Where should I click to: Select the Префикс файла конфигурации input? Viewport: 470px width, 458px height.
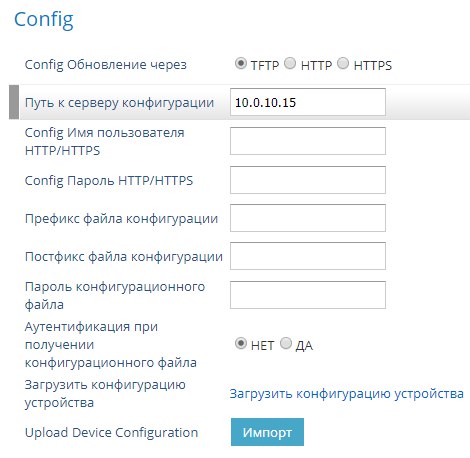(x=308, y=218)
